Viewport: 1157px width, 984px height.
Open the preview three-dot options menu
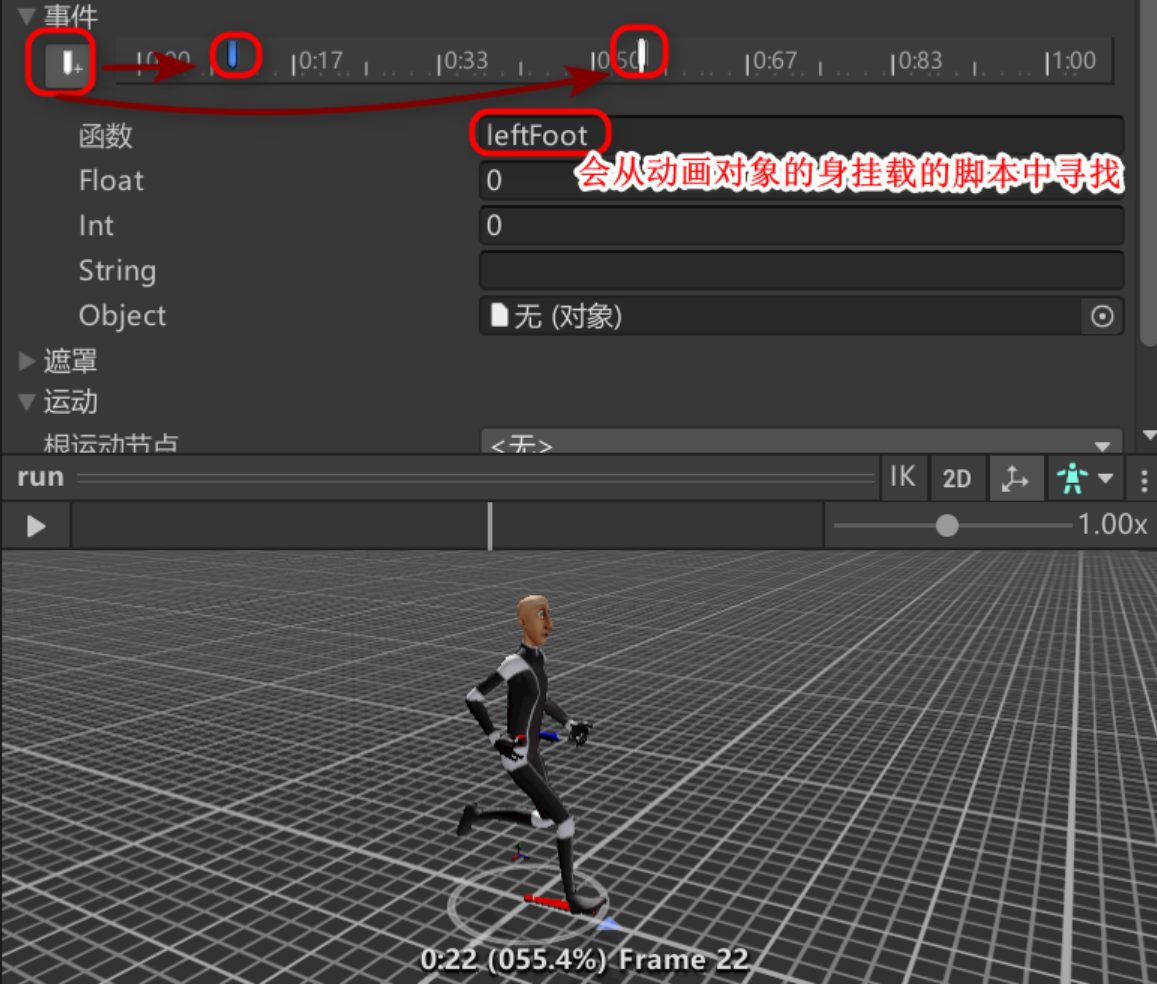[1144, 480]
